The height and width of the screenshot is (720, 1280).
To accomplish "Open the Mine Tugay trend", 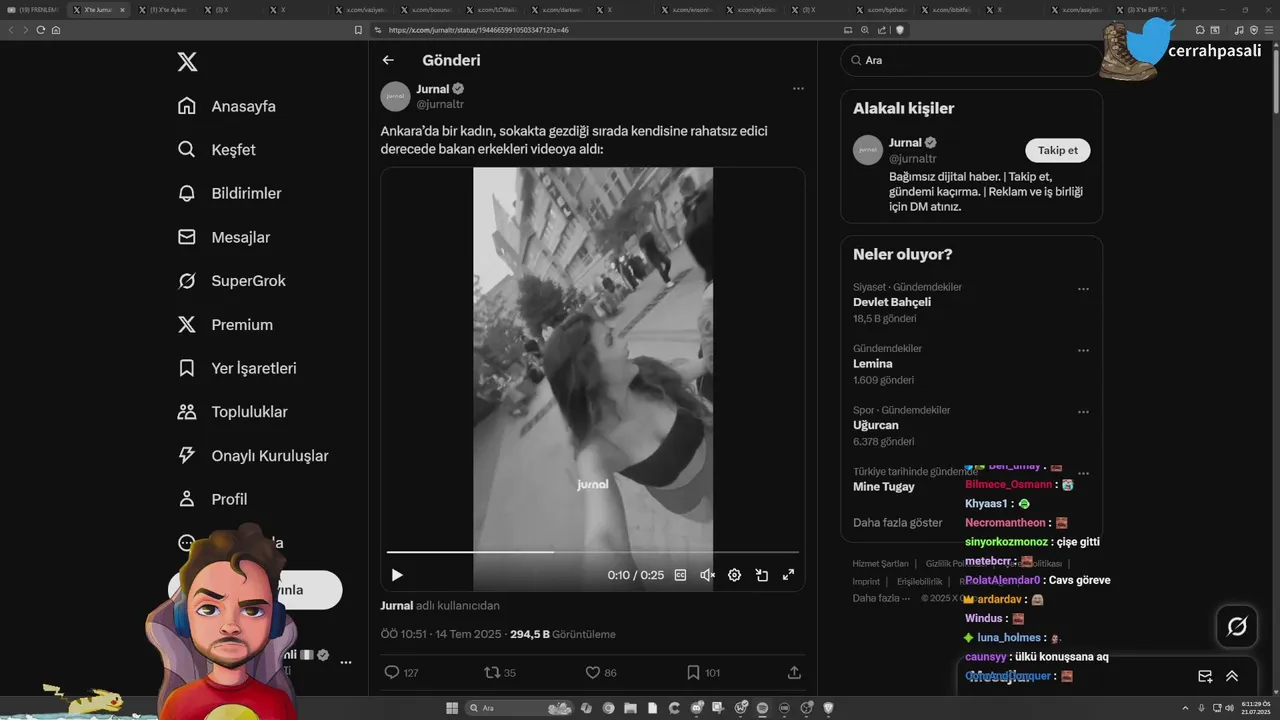I will point(884,487).
